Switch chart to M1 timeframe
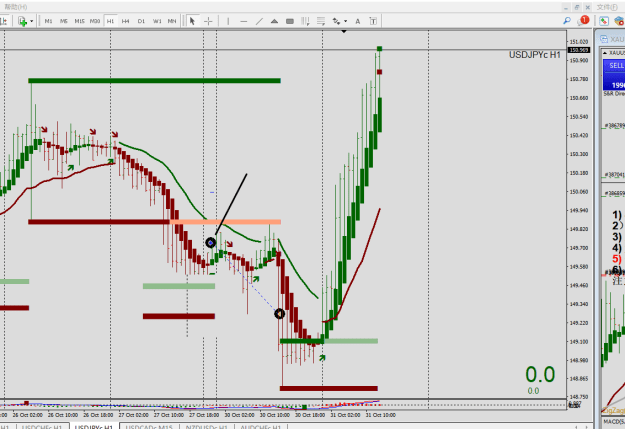This screenshot has width=625, height=429. (x=48, y=21)
